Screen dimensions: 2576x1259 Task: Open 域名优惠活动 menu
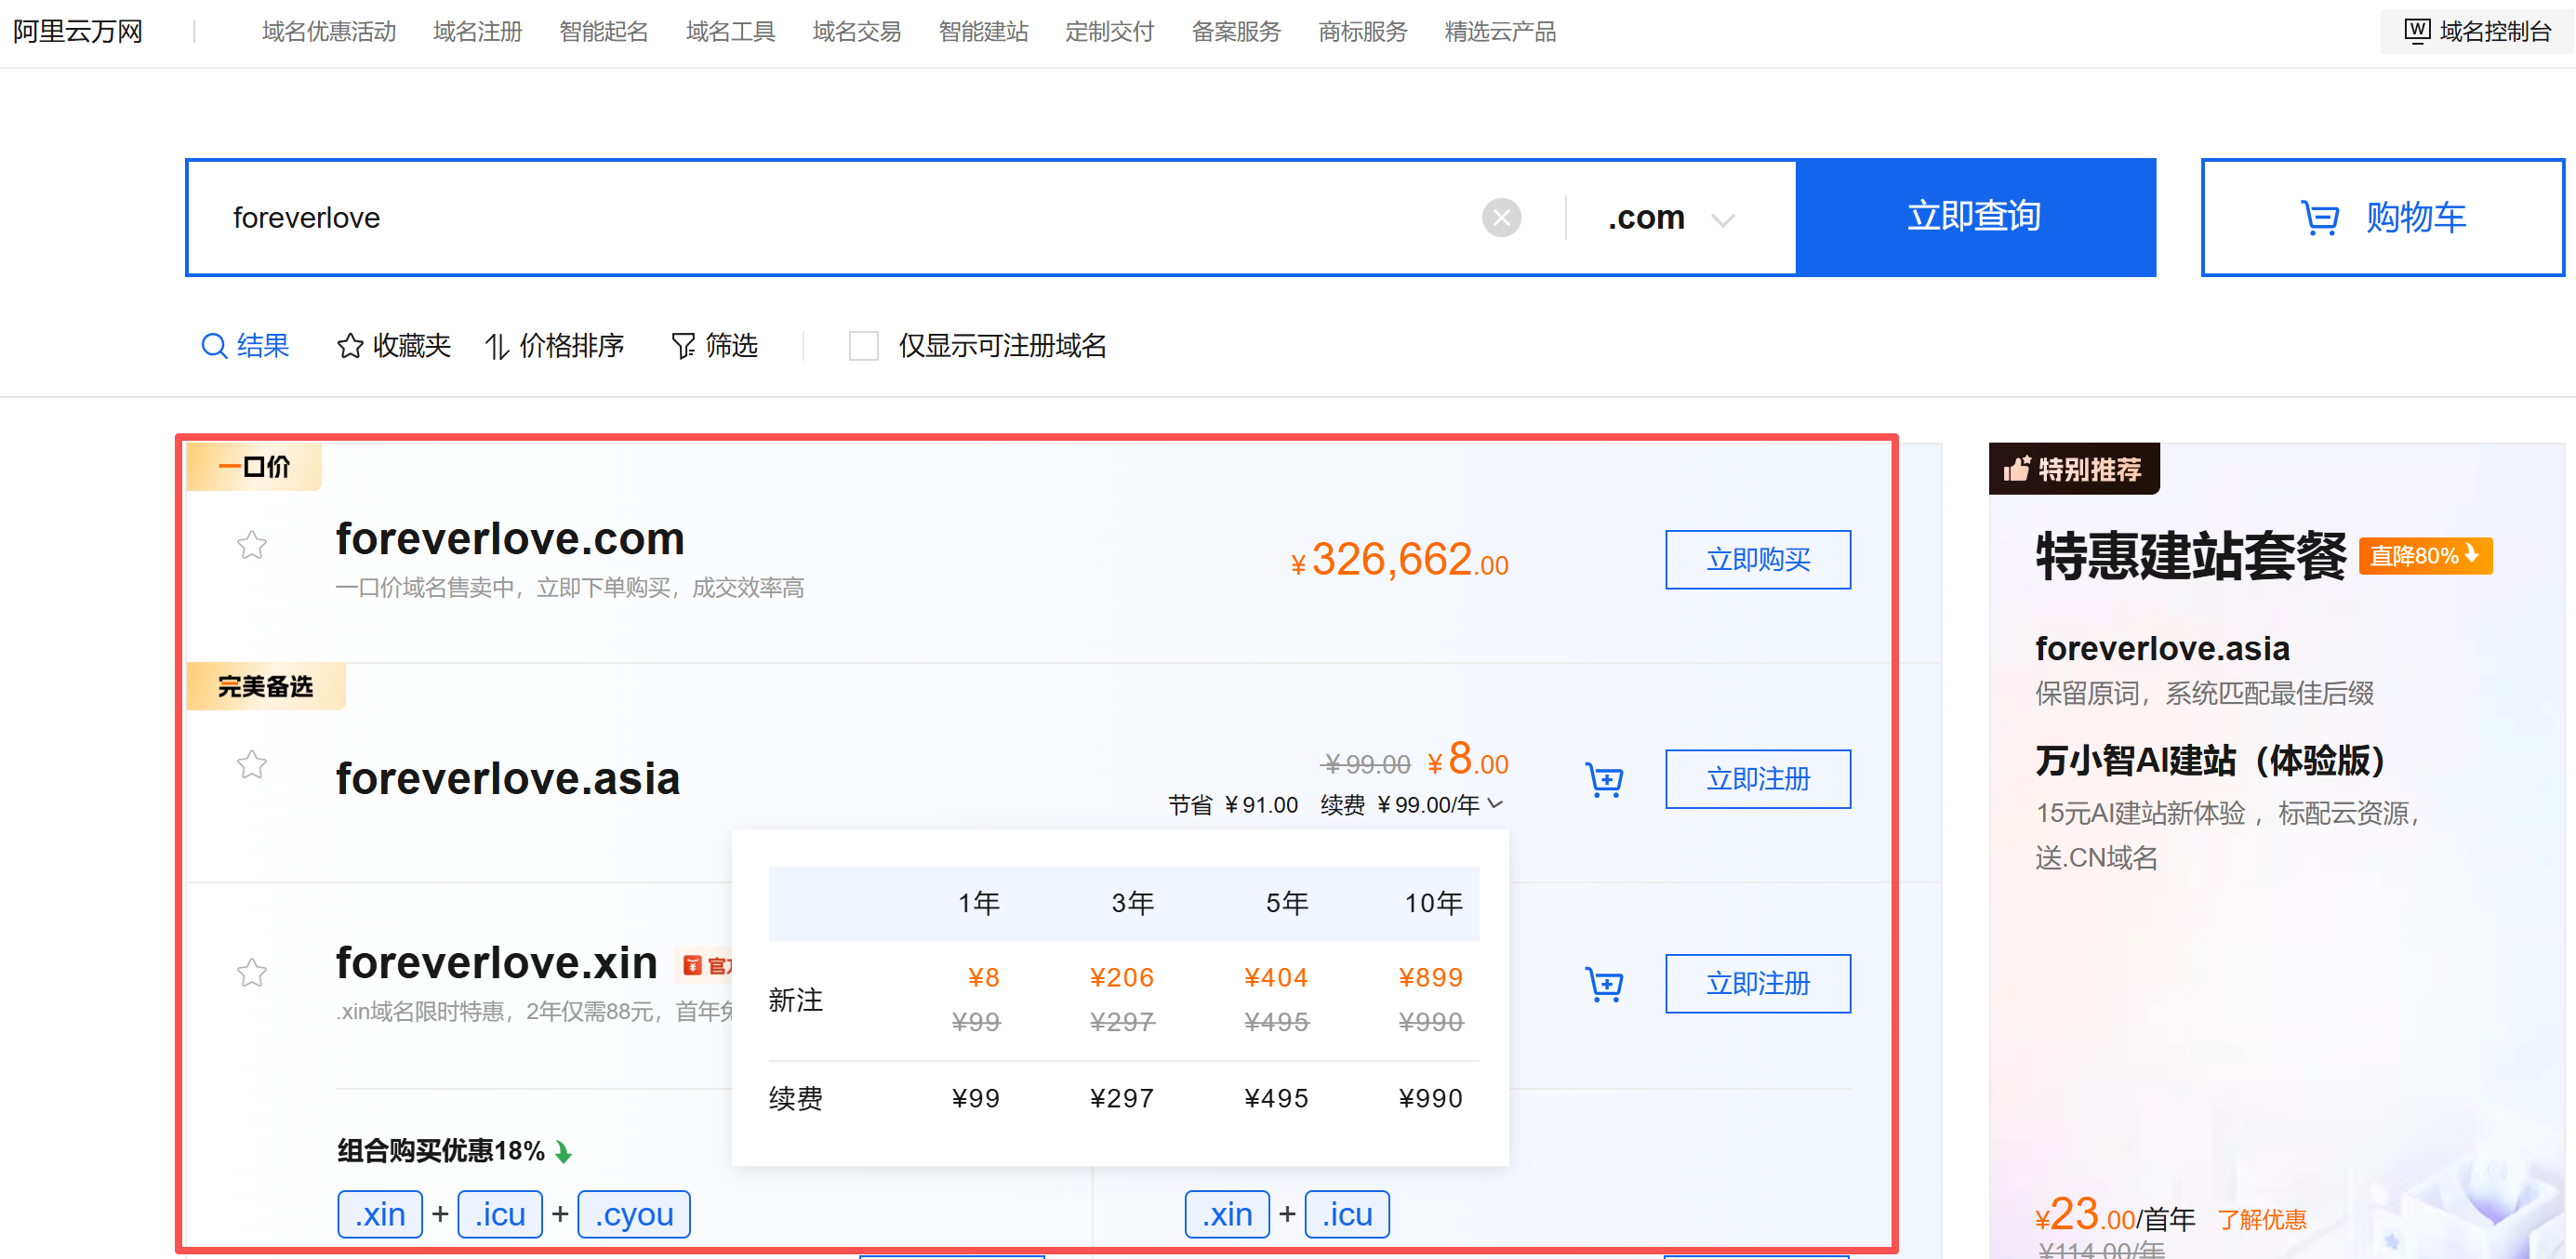[x=329, y=32]
